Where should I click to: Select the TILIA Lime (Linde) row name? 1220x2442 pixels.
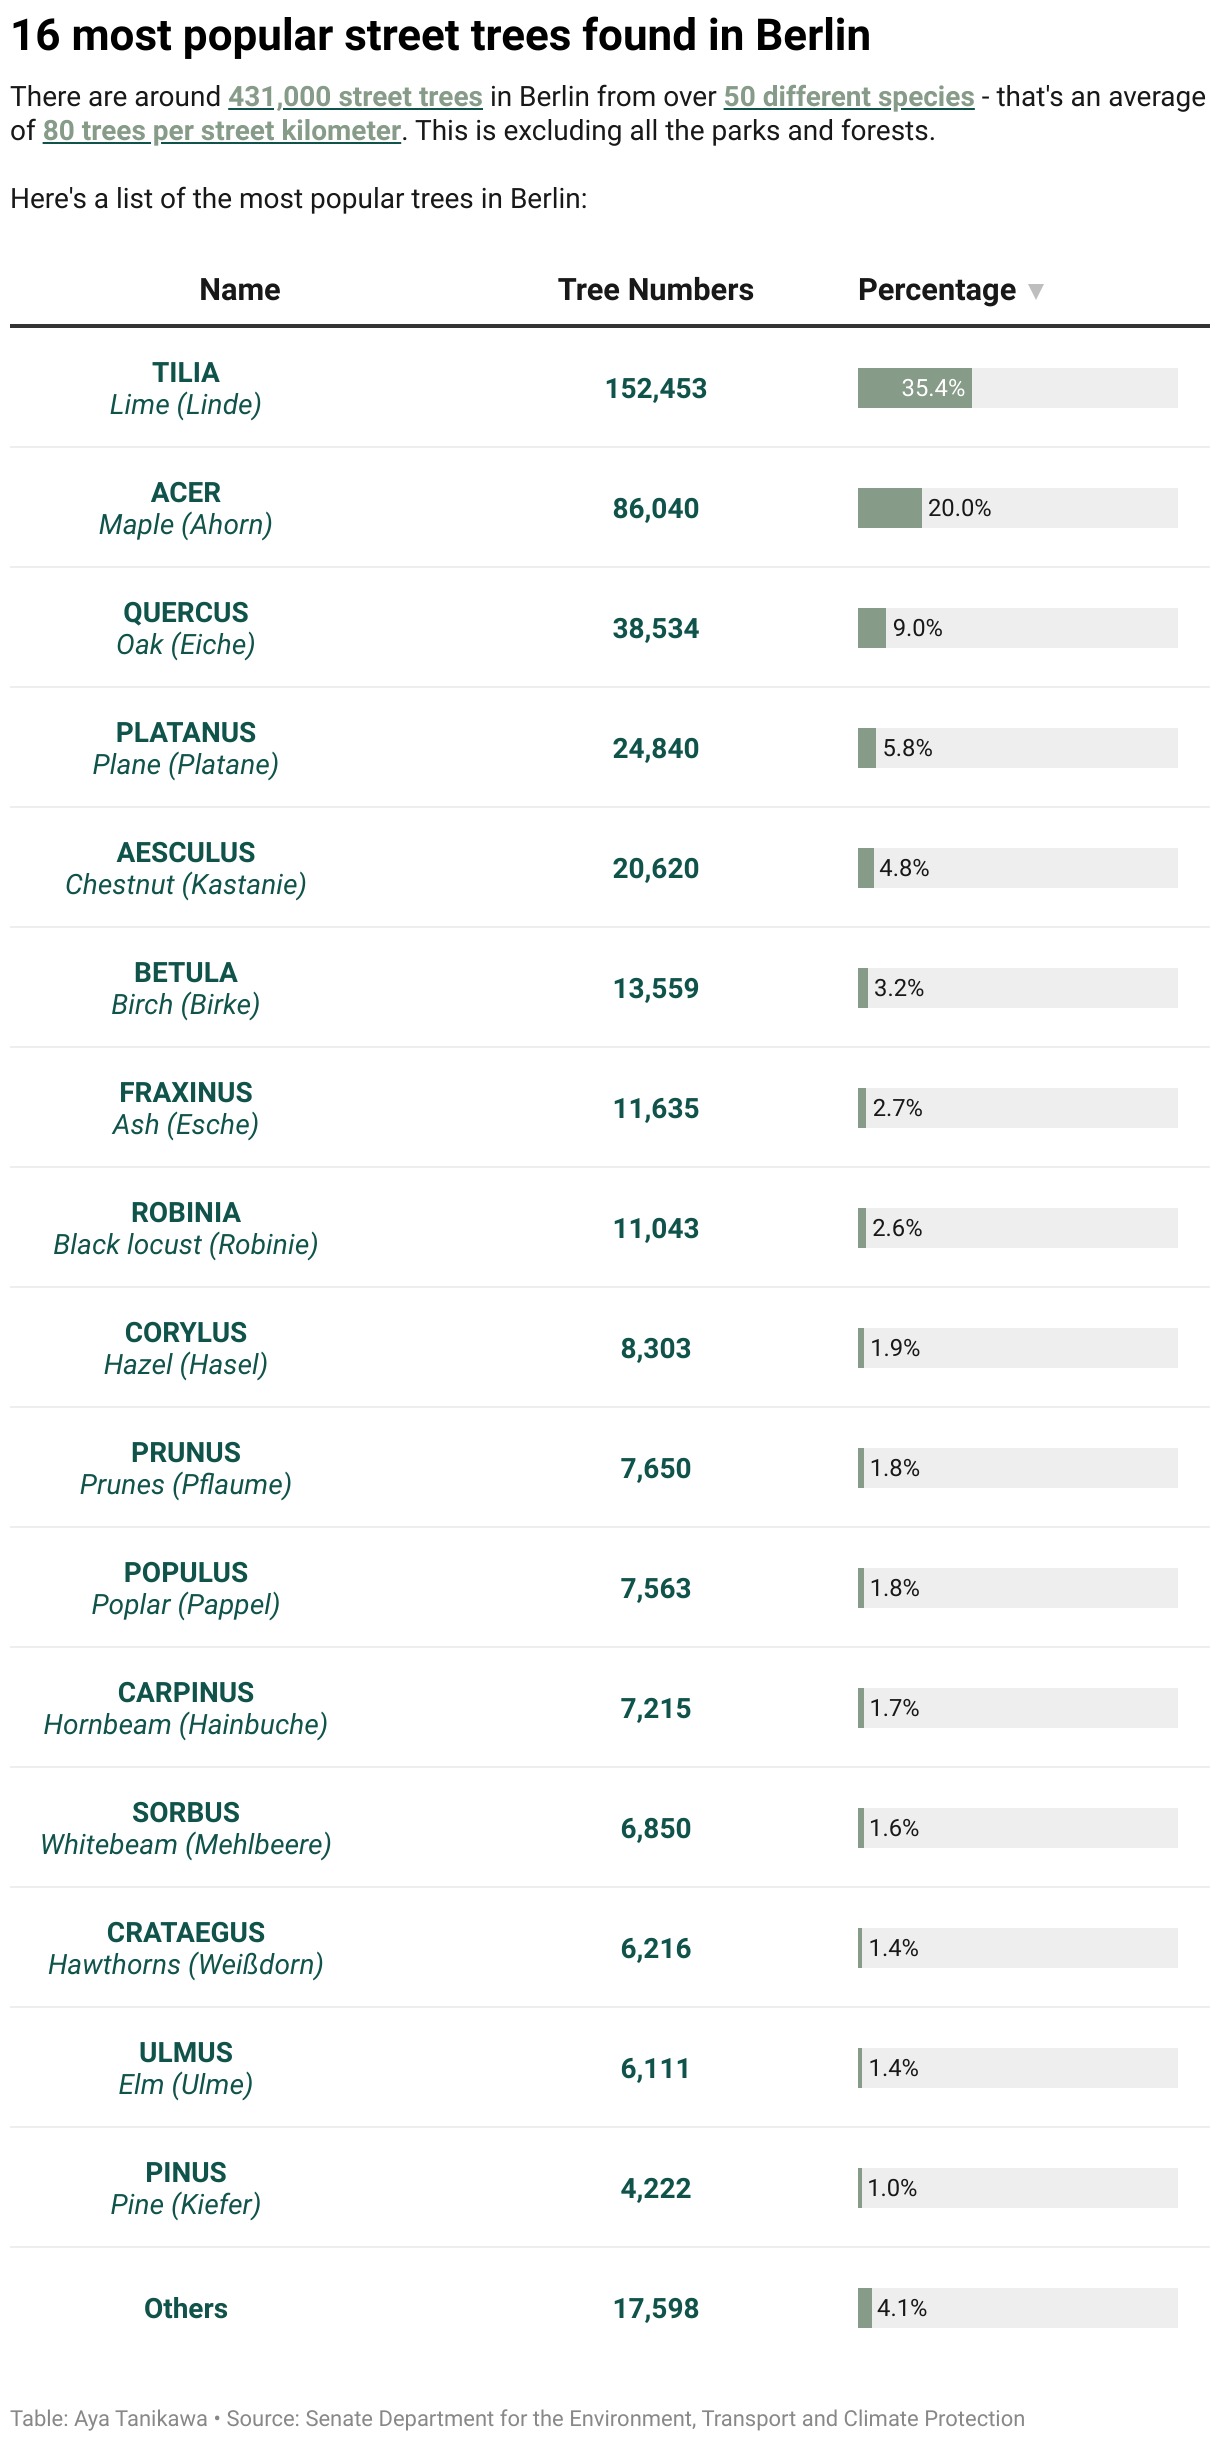(186, 388)
